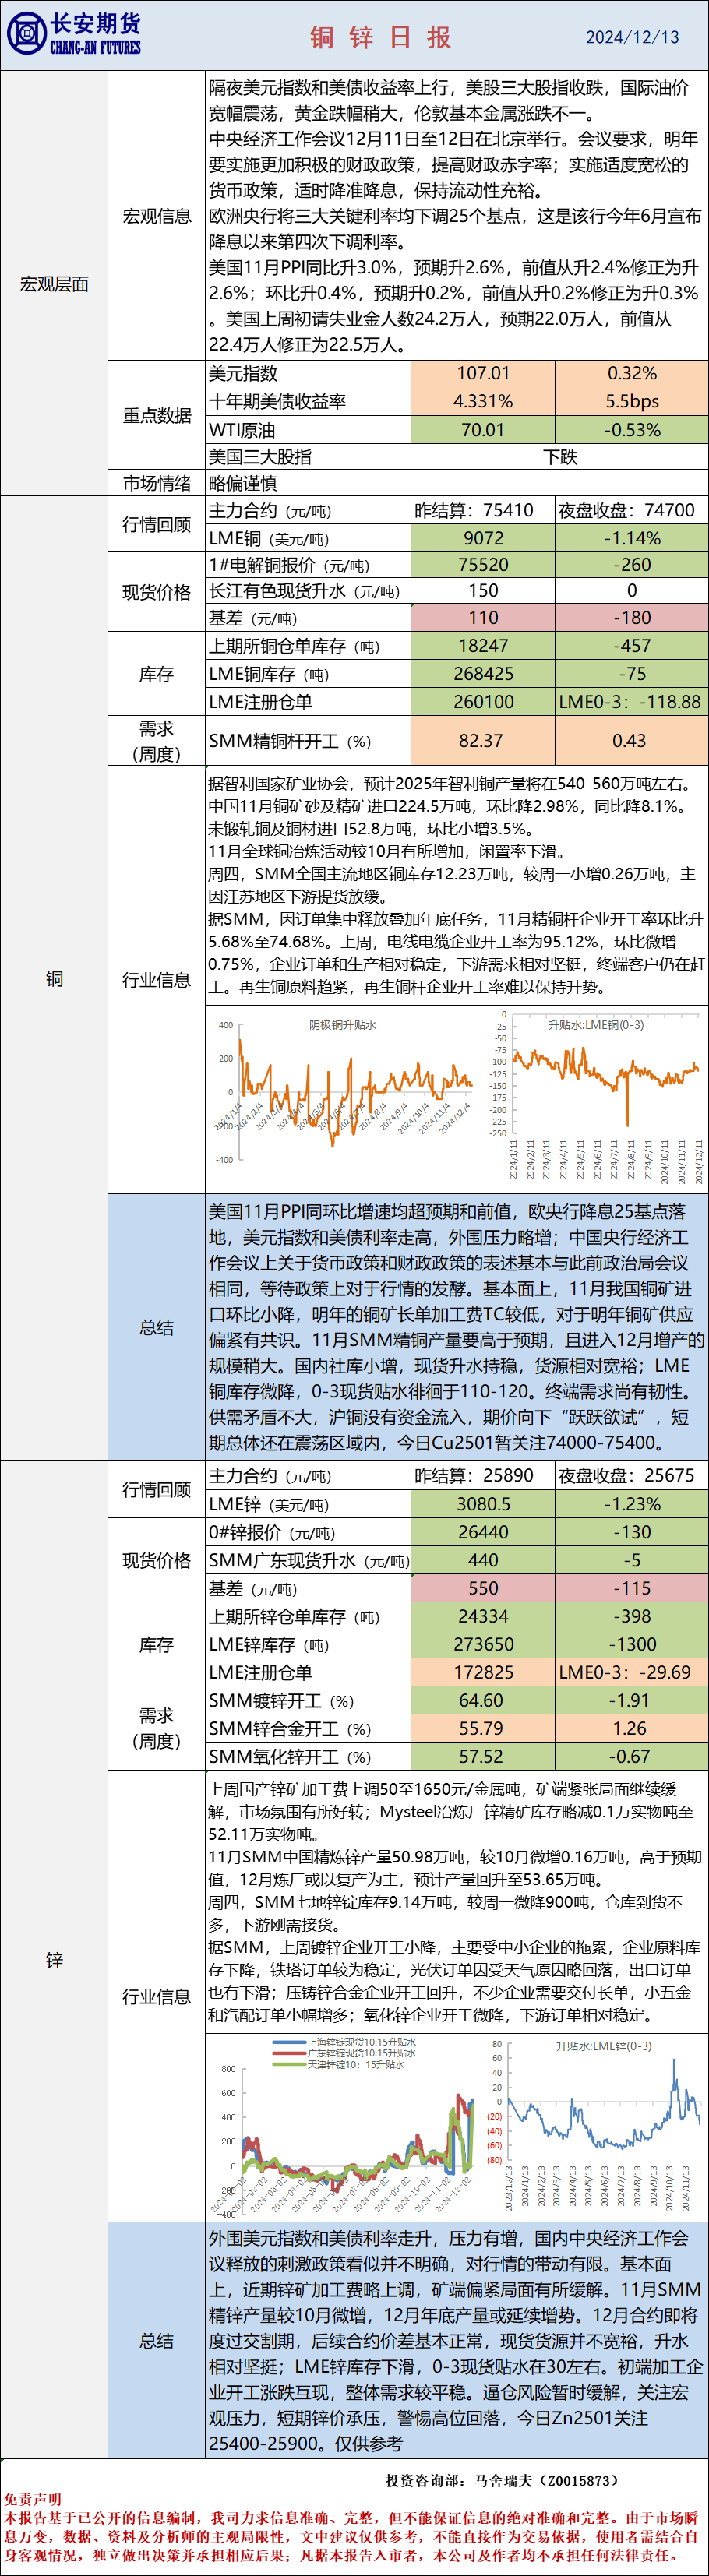This screenshot has width=709, height=2576.
Task: Click the 宏观层面 section label
Action: pyautogui.click(x=54, y=284)
